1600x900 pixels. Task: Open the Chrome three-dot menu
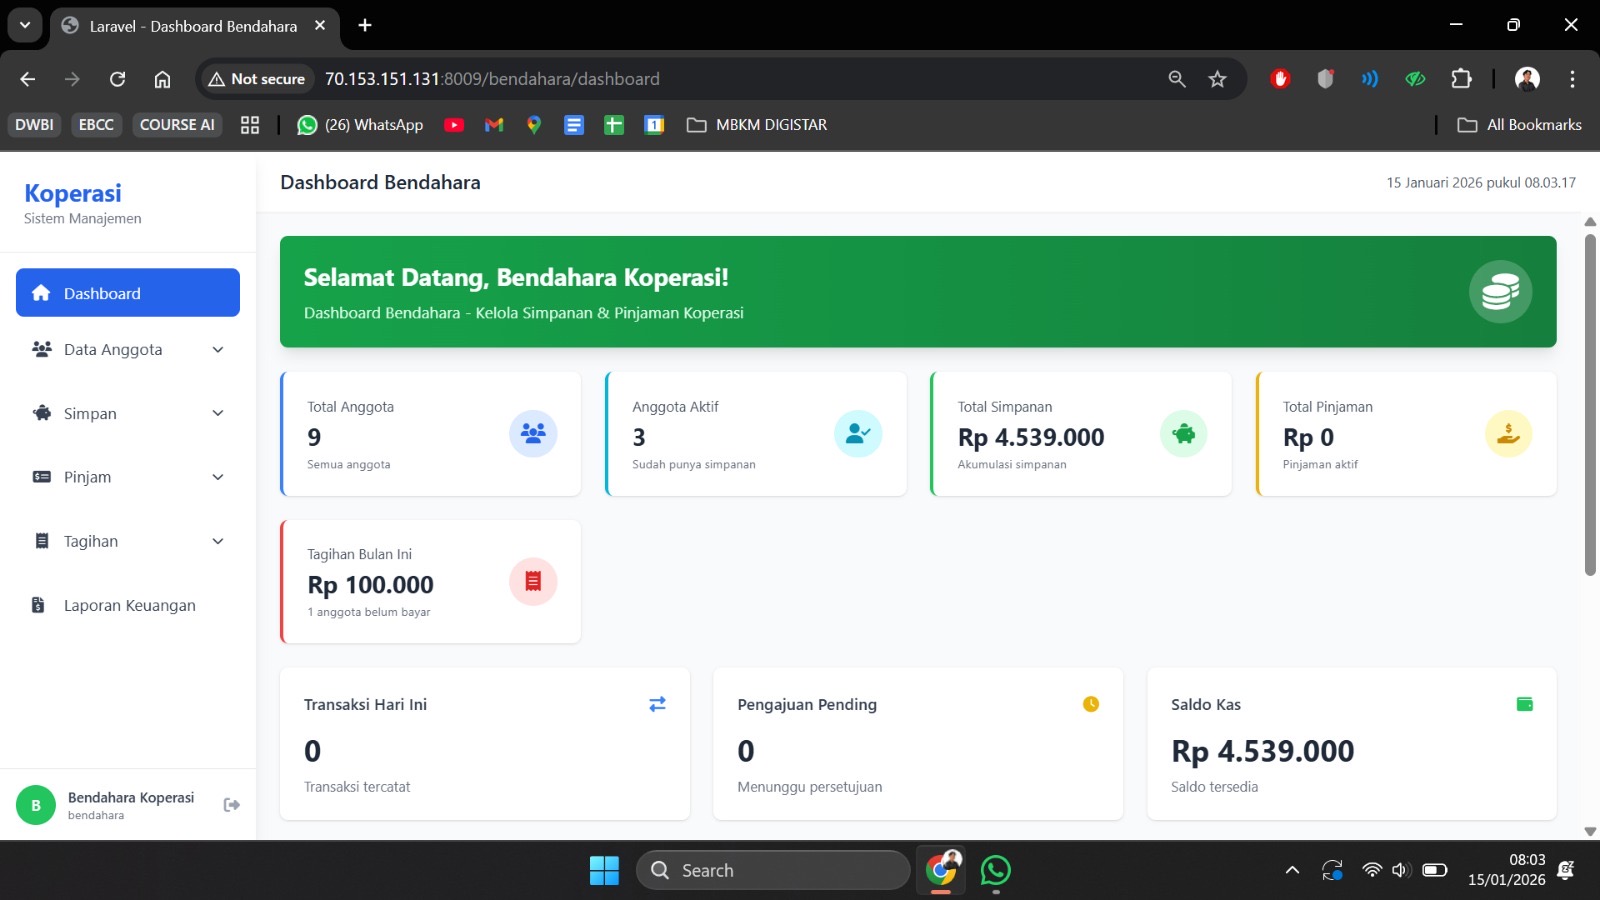(x=1572, y=79)
